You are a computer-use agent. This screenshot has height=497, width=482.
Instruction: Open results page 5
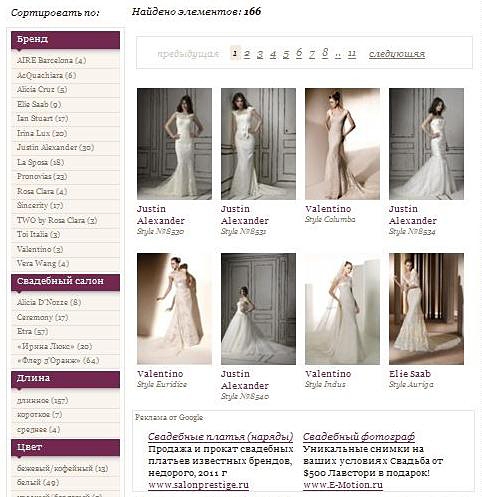[286, 54]
